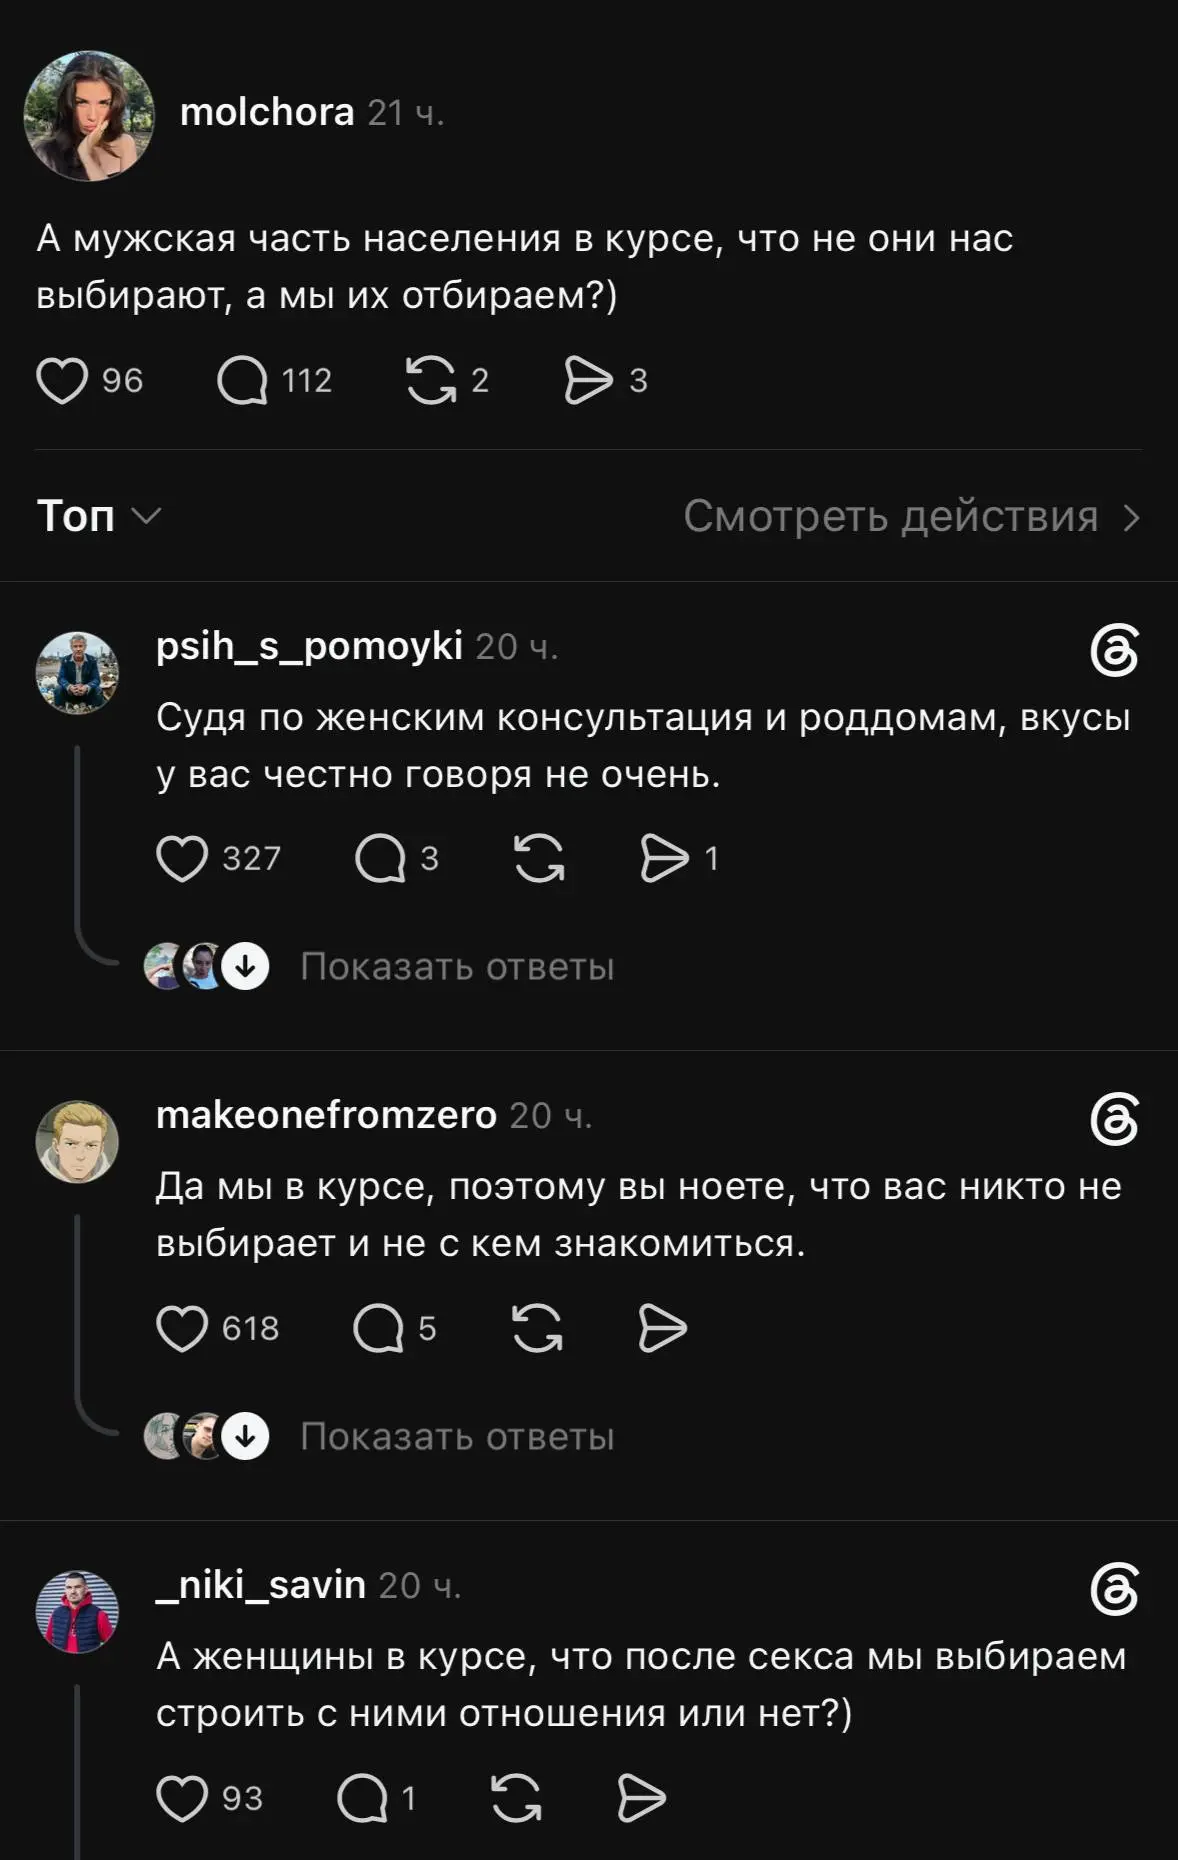Screen dimensions: 1178x1860
Task: Expand replies under psih_s_pomoyki's comment
Action: [x=457, y=967]
